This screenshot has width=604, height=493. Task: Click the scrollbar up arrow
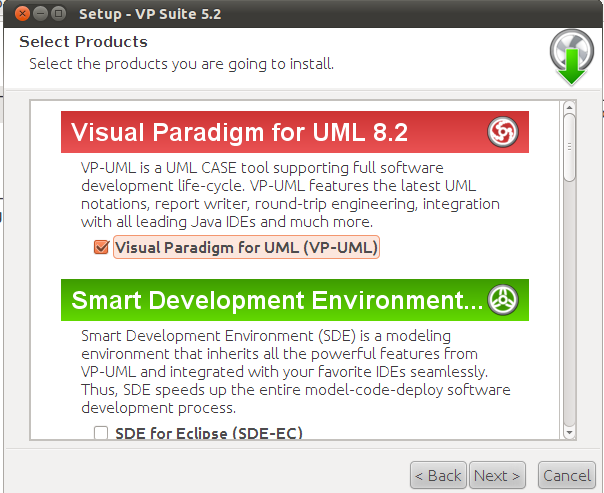pos(569,107)
